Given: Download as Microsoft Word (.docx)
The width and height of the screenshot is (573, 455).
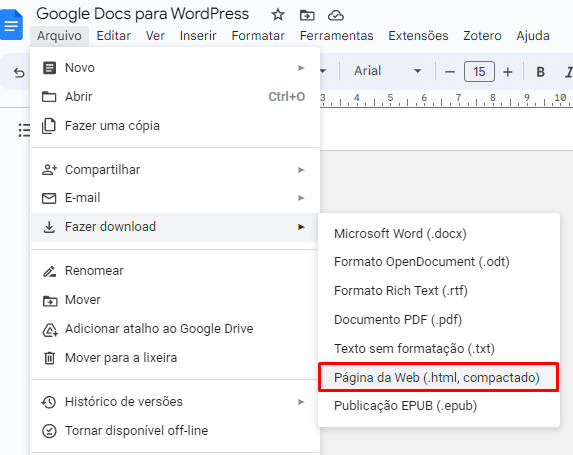Looking at the screenshot, I should pos(439,234).
